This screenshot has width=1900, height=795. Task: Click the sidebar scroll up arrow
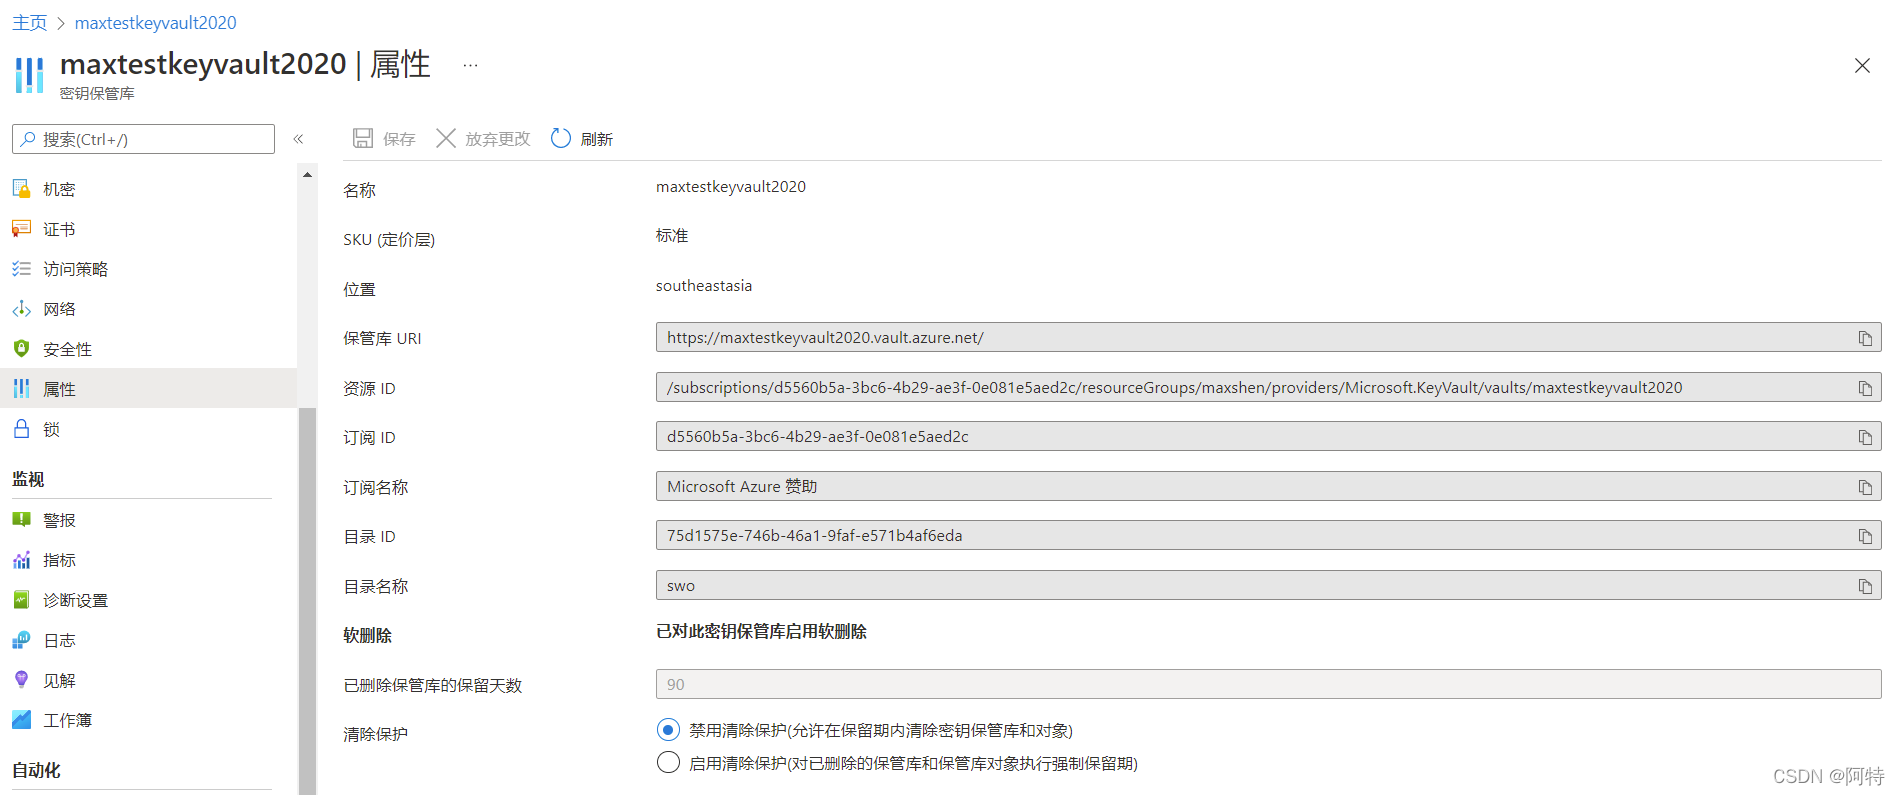tap(307, 174)
